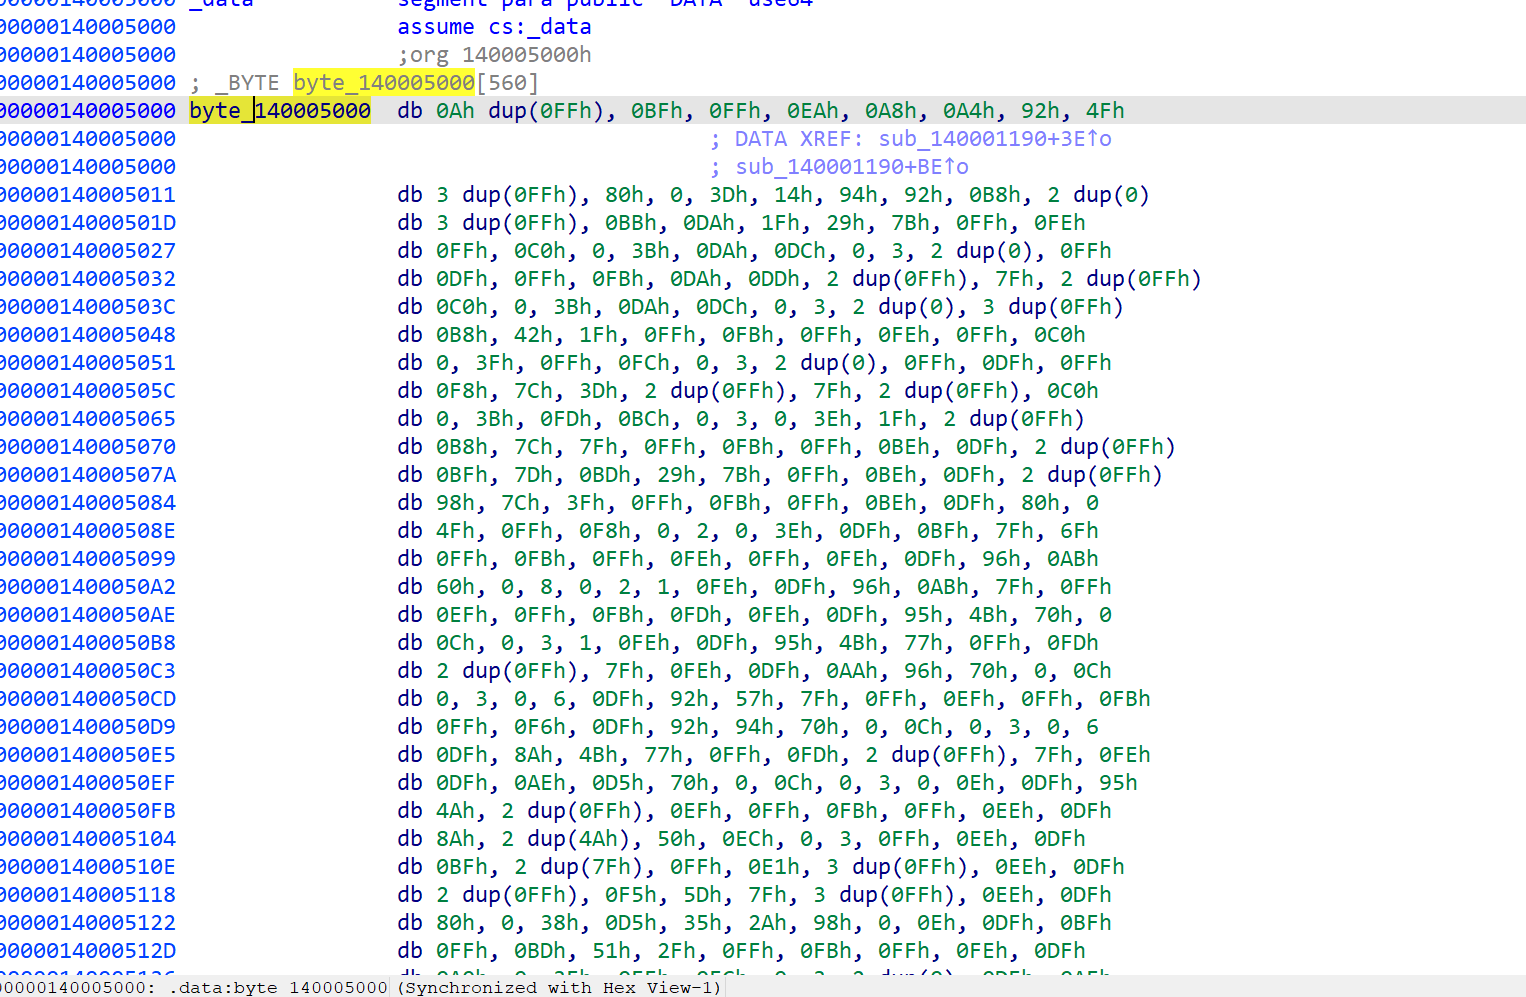Select address 0000000140005032
This screenshot has width=1526, height=997.
click(88, 279)
